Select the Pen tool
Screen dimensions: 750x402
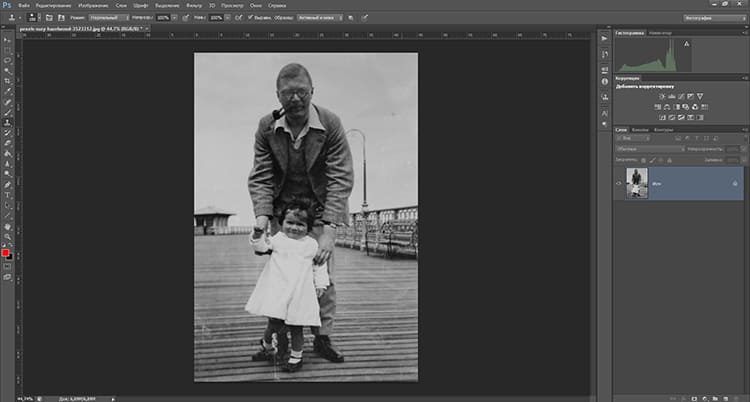[7, 185]
